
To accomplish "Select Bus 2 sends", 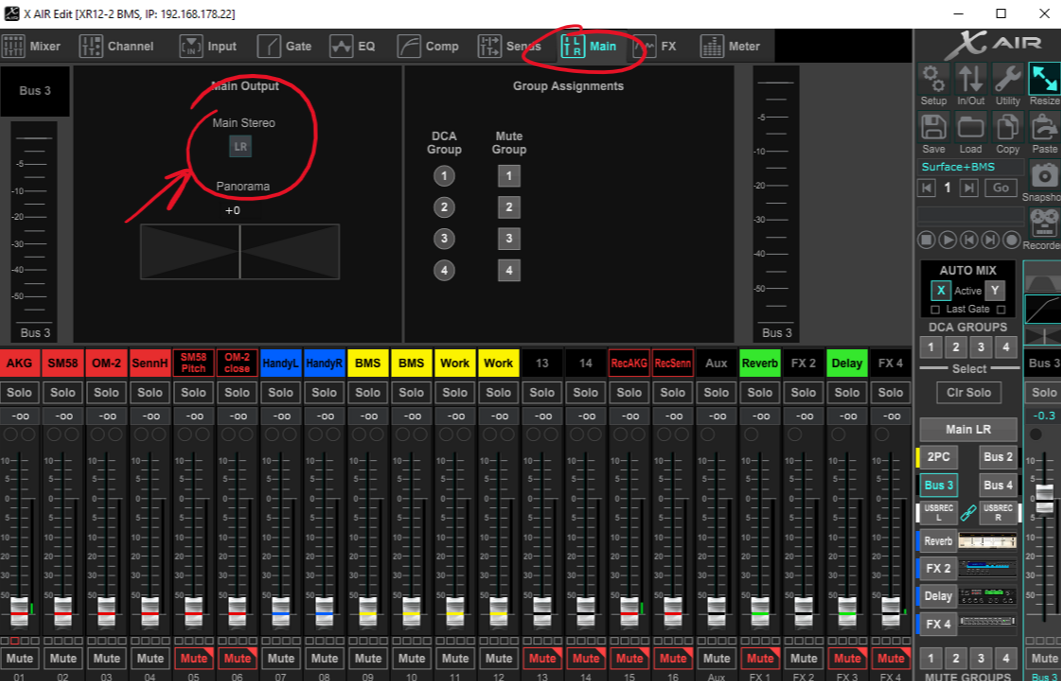I will pos(998,457).
